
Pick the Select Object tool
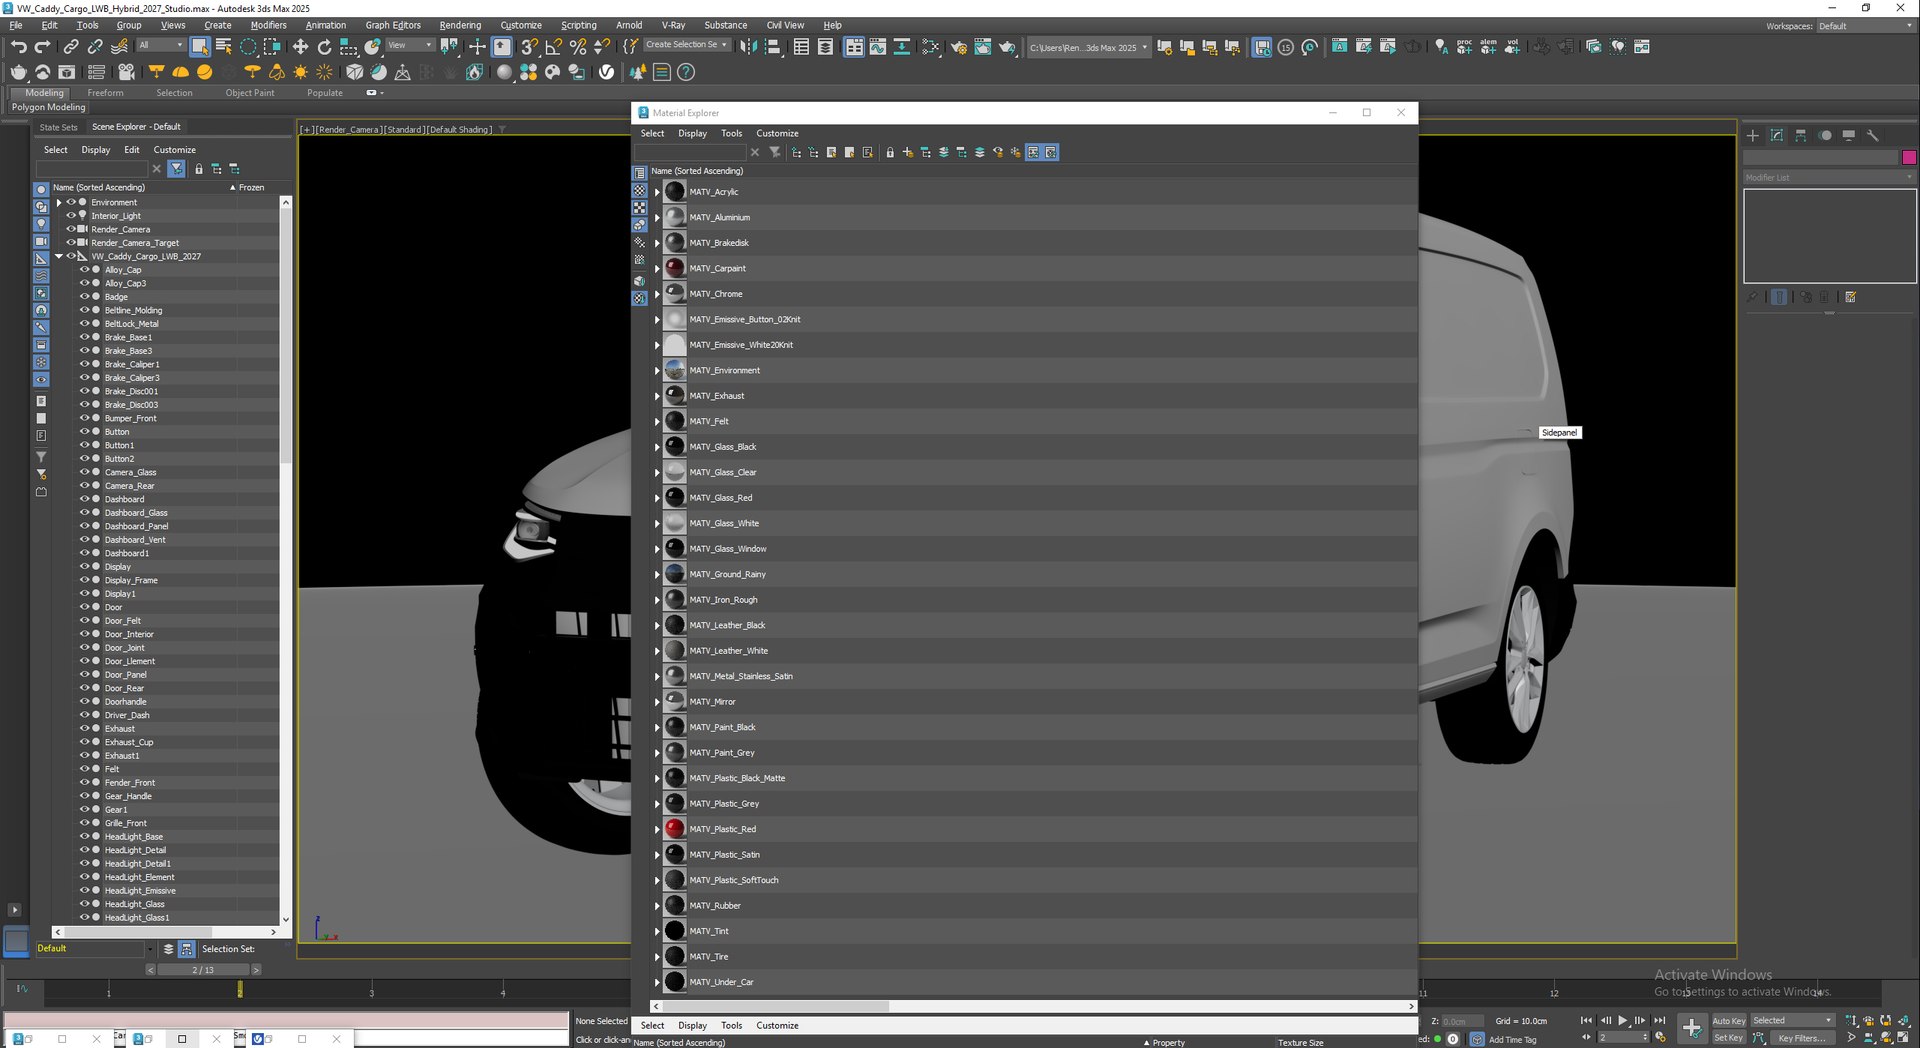200,47
